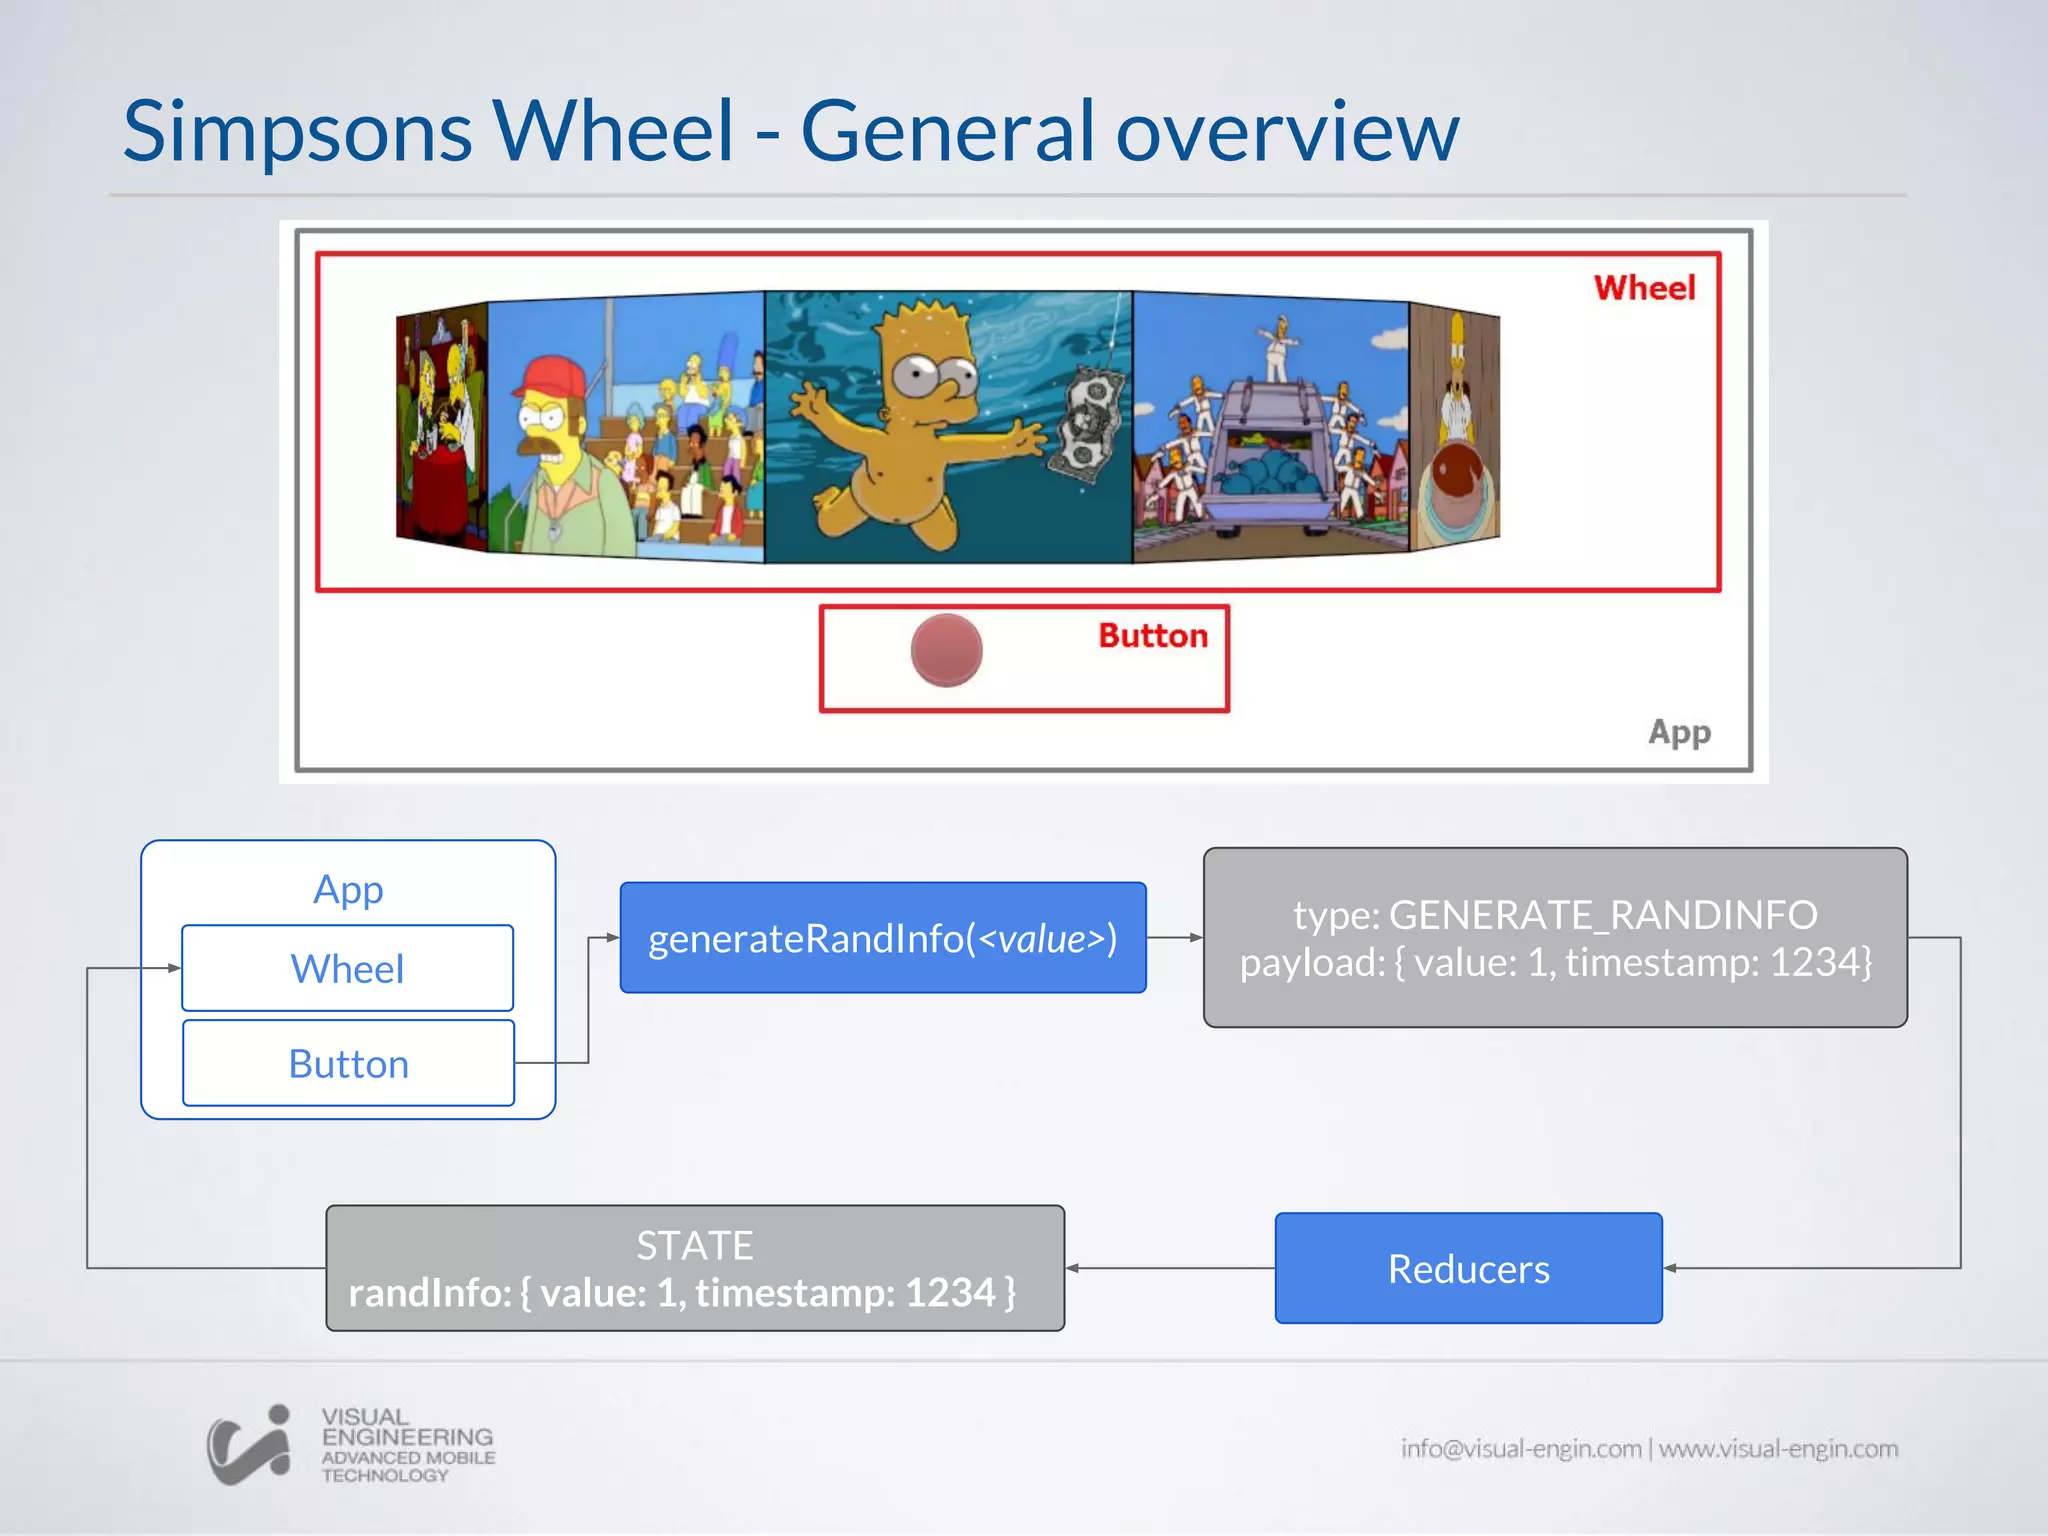Click the red 'Wheel' label
Image resolution: width=2048 pixels, height=1536 pixels.
click(x=1644, y=288)
